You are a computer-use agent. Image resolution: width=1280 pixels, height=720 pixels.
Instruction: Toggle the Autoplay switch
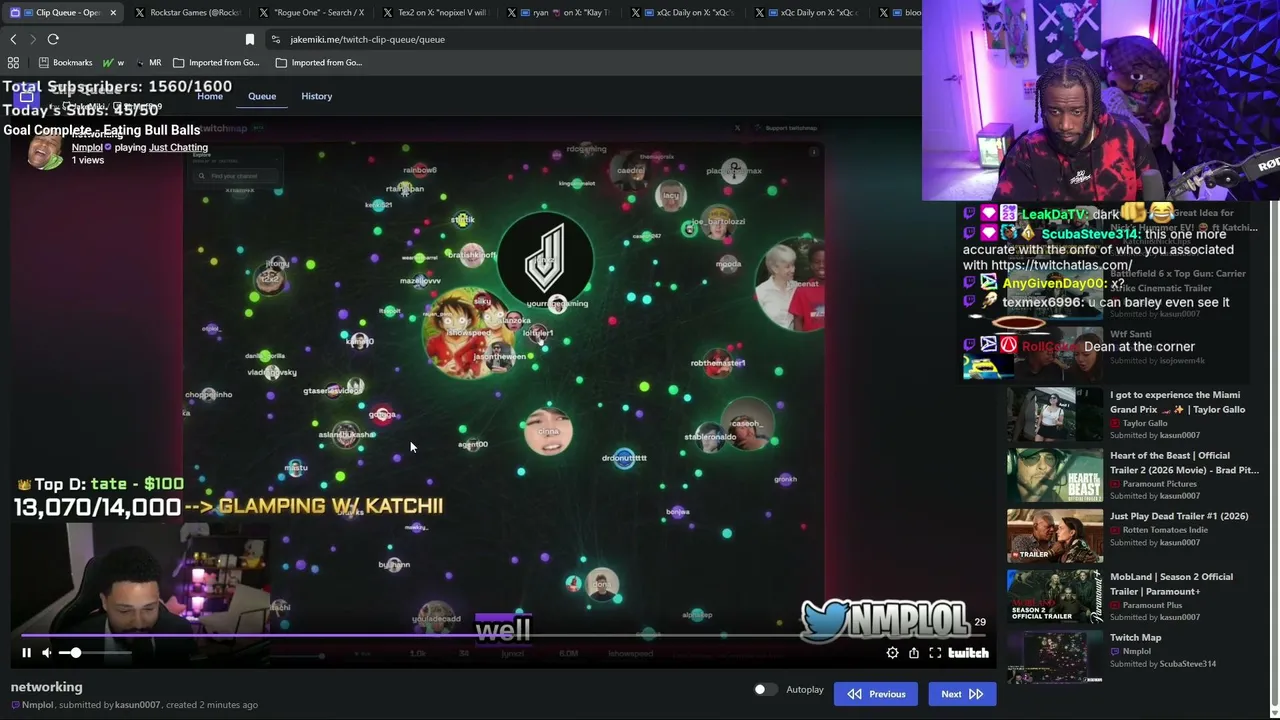(x=765, y=690)
